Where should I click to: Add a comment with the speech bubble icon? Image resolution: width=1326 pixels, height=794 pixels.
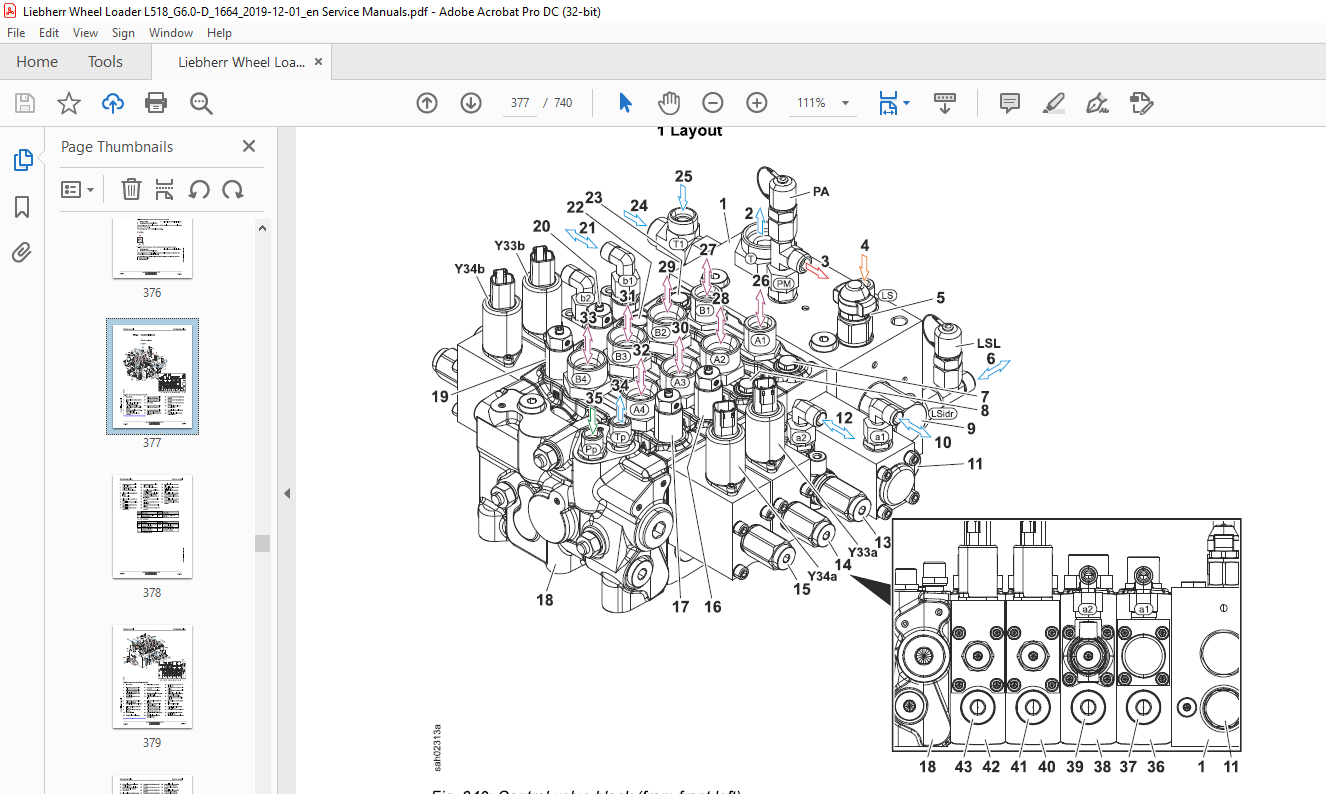(x=1010, y=103)
